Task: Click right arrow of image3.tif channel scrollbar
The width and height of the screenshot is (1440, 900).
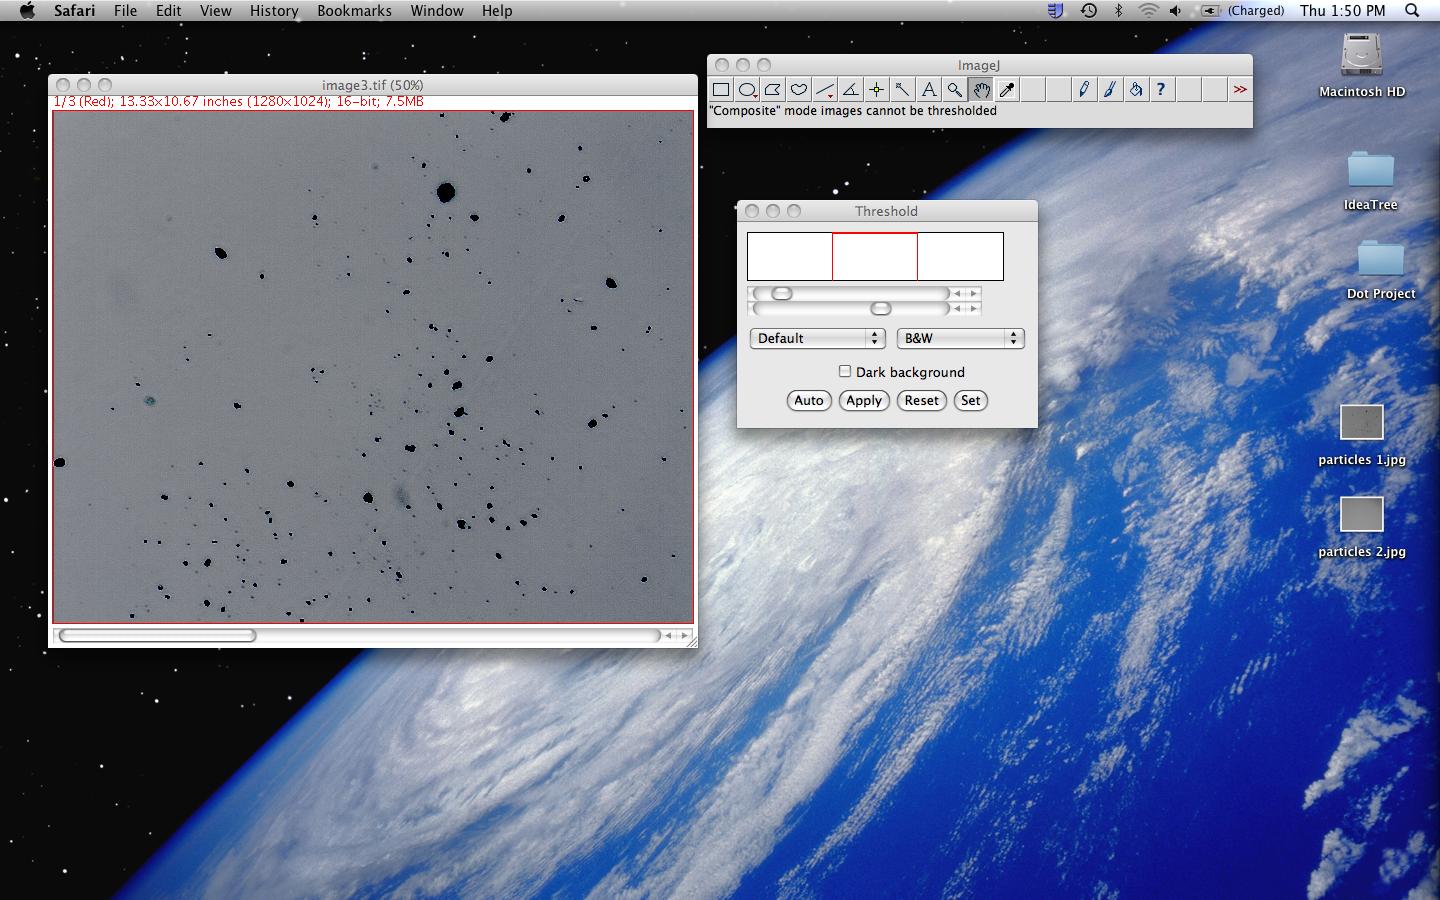Action: (684, 635)
